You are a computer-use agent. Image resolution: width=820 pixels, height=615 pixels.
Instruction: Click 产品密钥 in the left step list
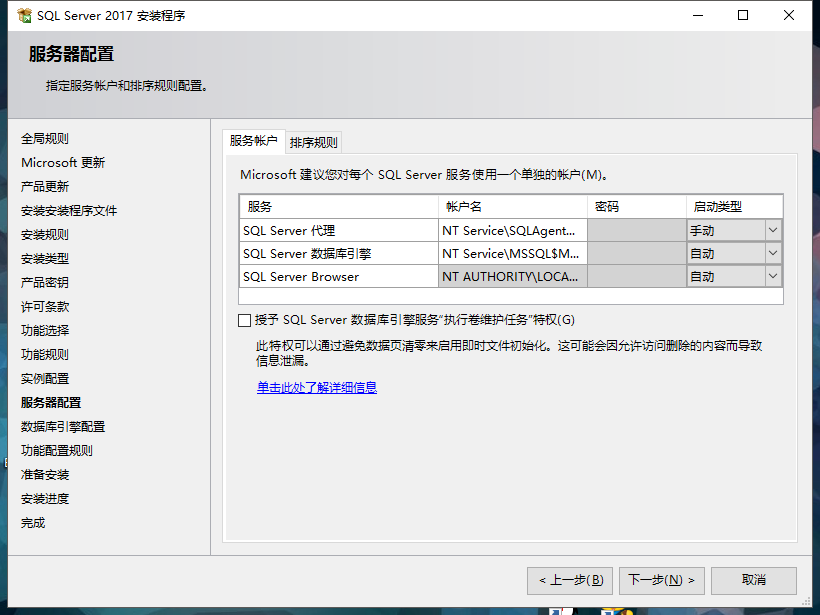pyautogui.click(x=44, y=282)
